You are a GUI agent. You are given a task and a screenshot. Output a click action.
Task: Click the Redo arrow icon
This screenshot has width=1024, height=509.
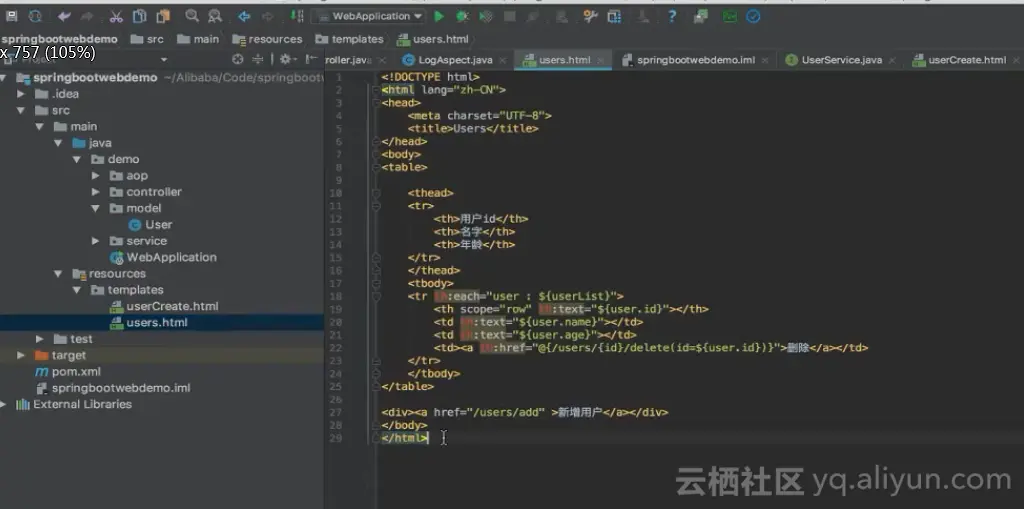(x=86, y=16)
